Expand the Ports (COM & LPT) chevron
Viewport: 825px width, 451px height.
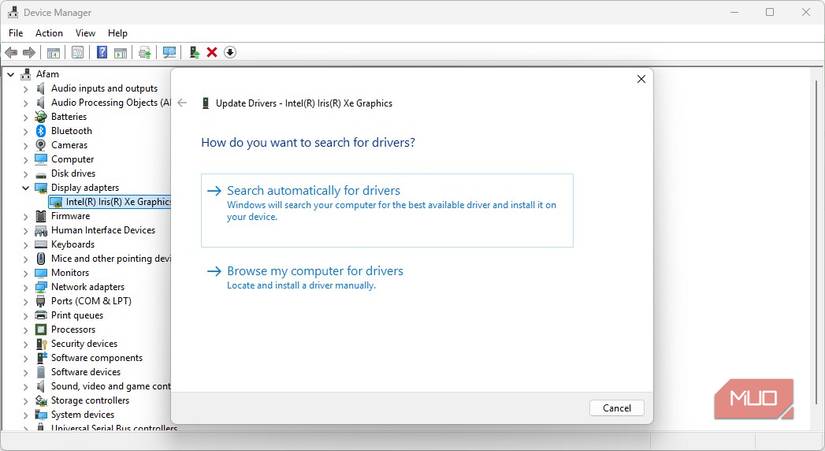pos(25,302)
